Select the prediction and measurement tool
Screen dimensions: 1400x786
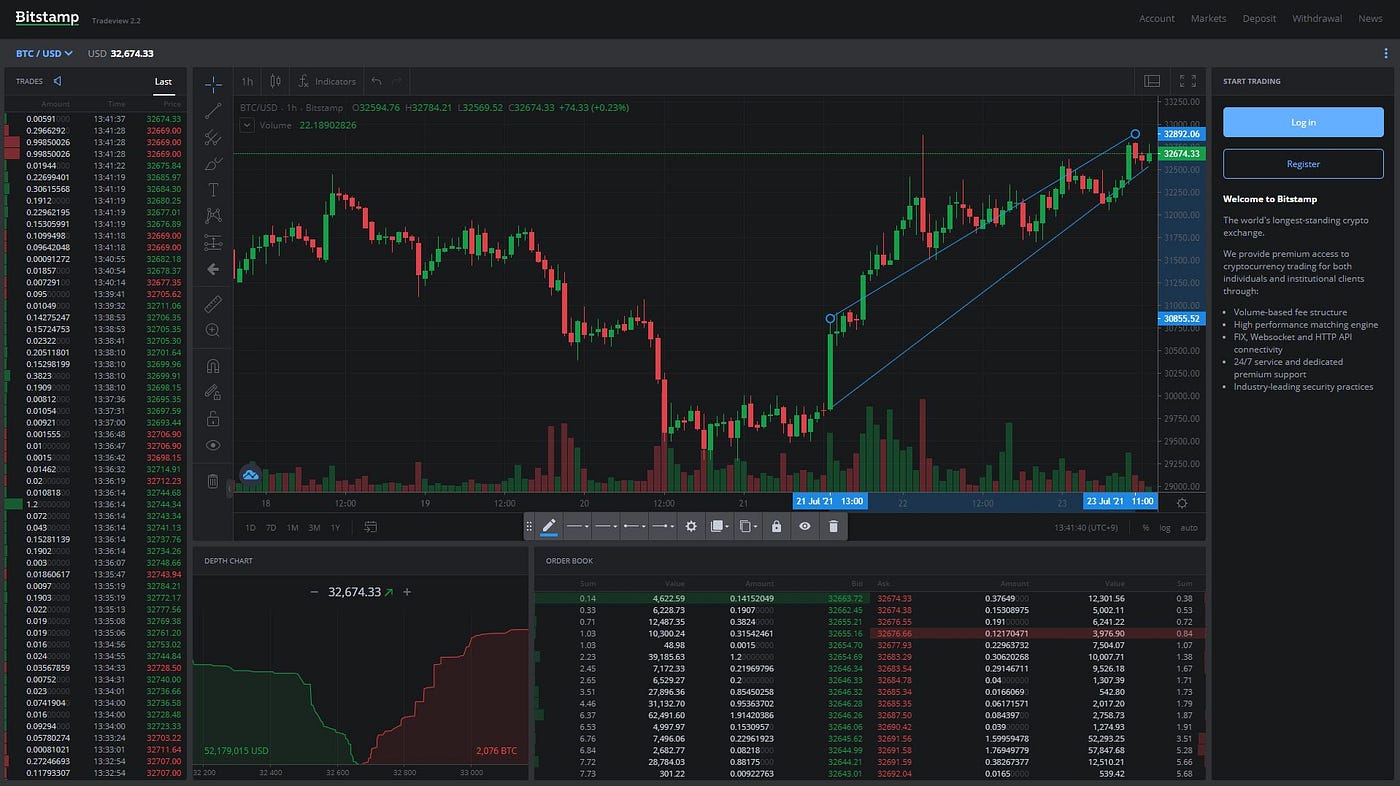click(212, 242)
